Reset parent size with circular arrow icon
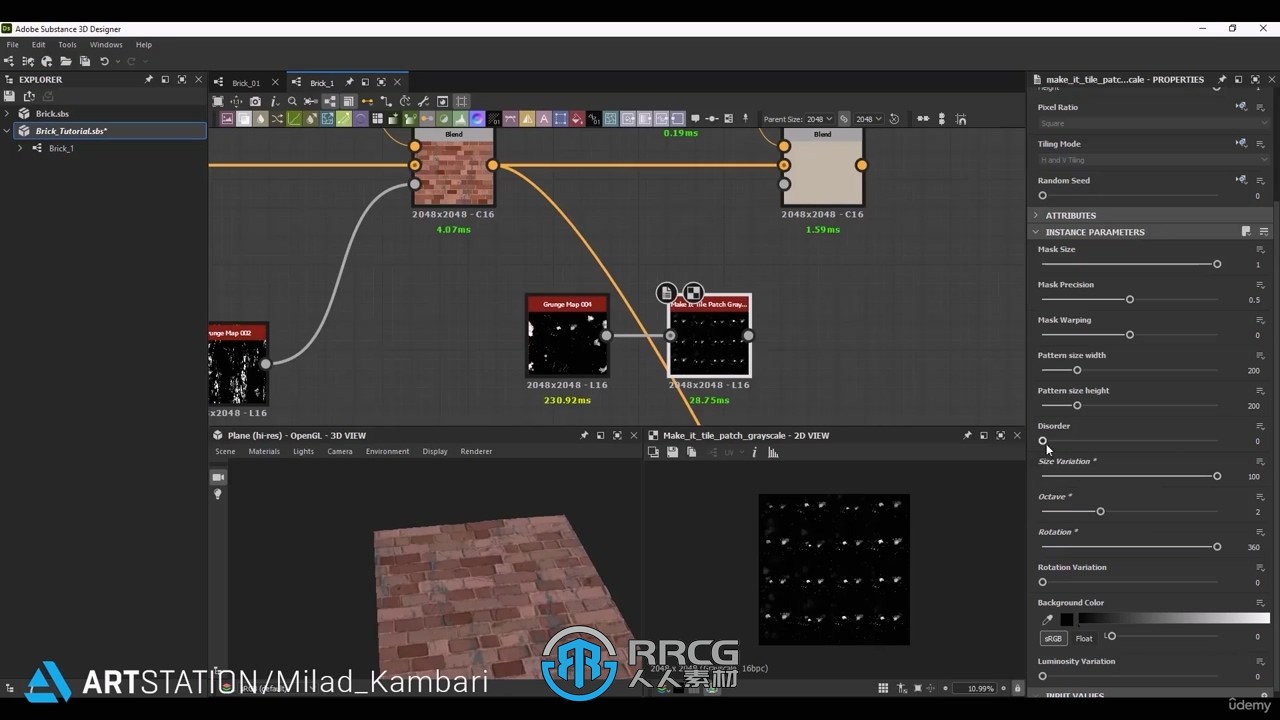The image size is (1280, 720). point(894,119)
